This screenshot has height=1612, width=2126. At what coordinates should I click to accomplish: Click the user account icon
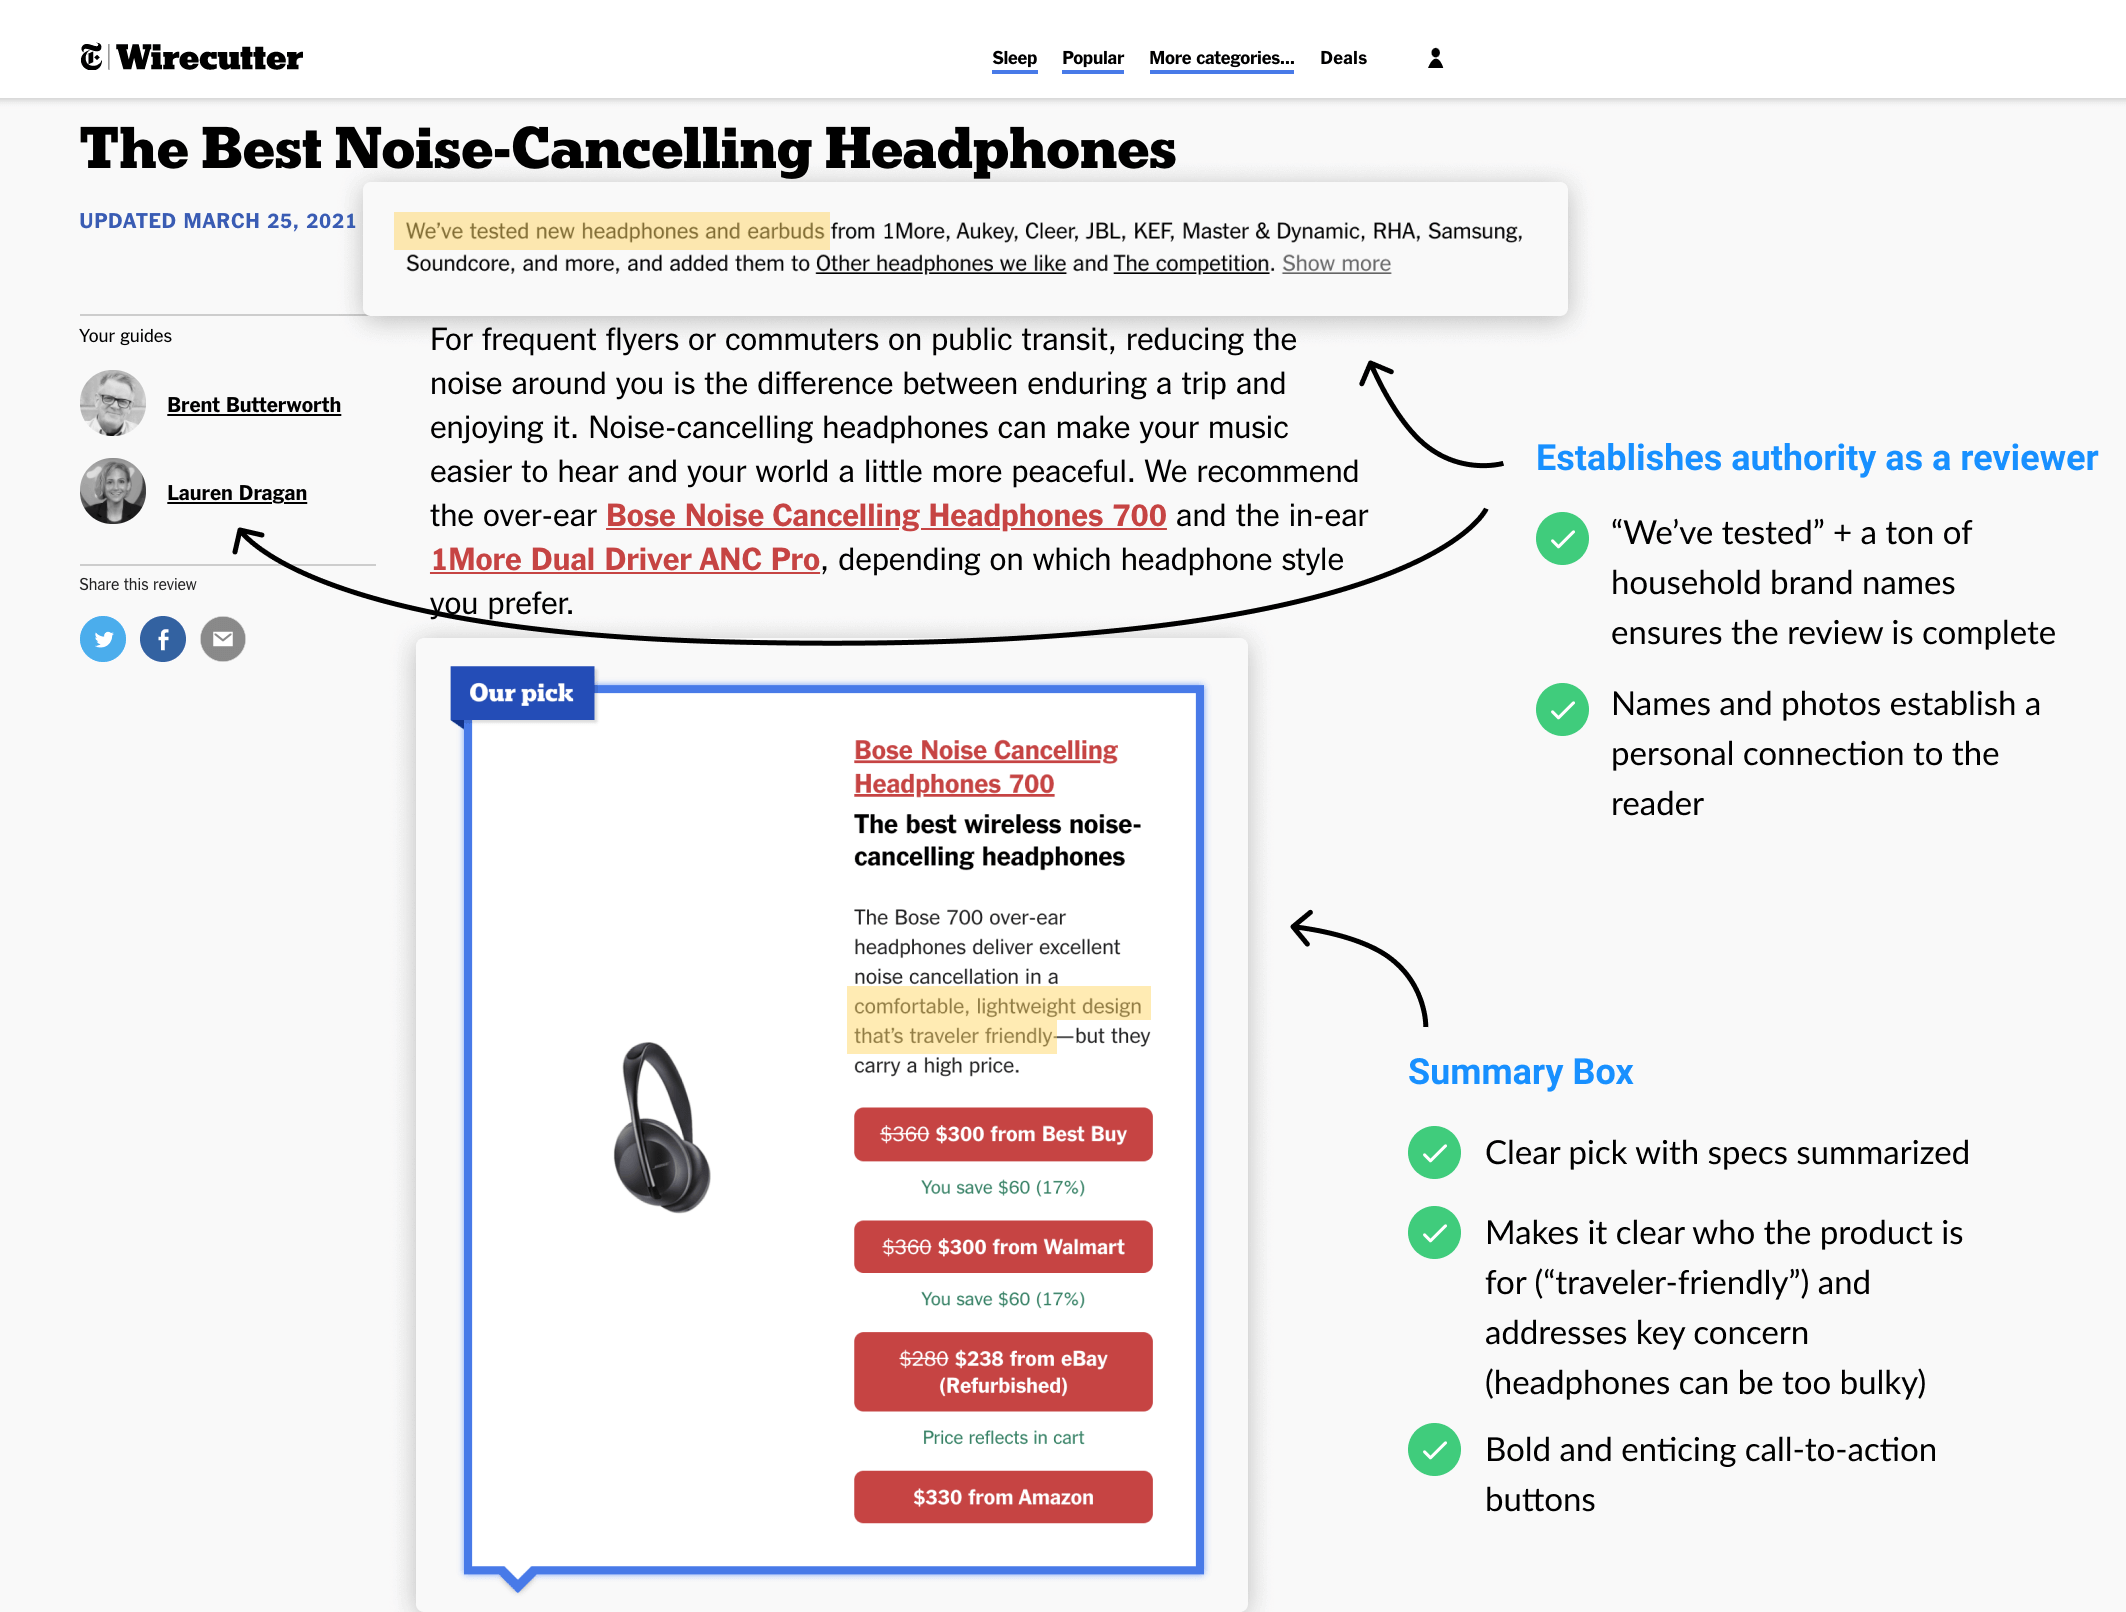pos(1435,58)
